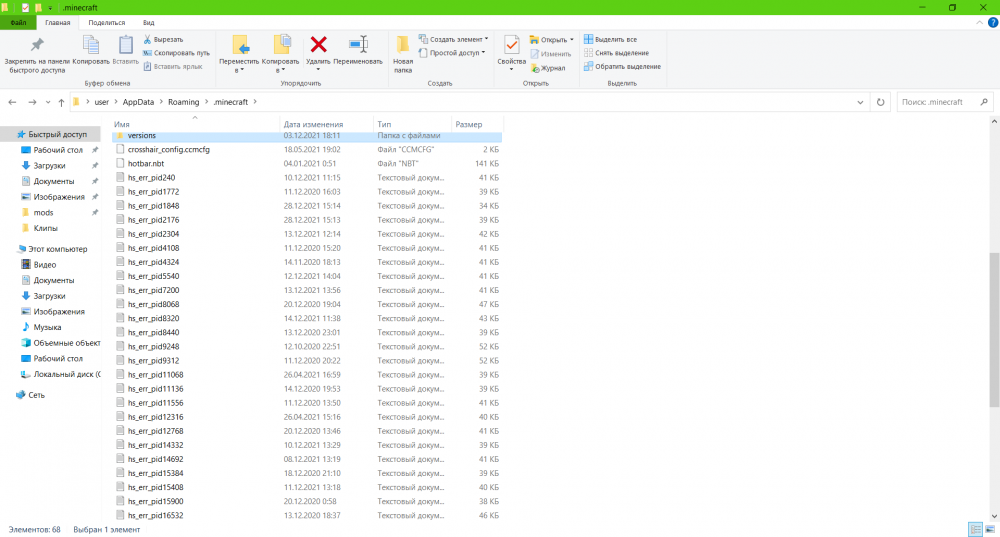Go up one folder level
This screenshot has width=1000, height=537.
pos(61,102)
